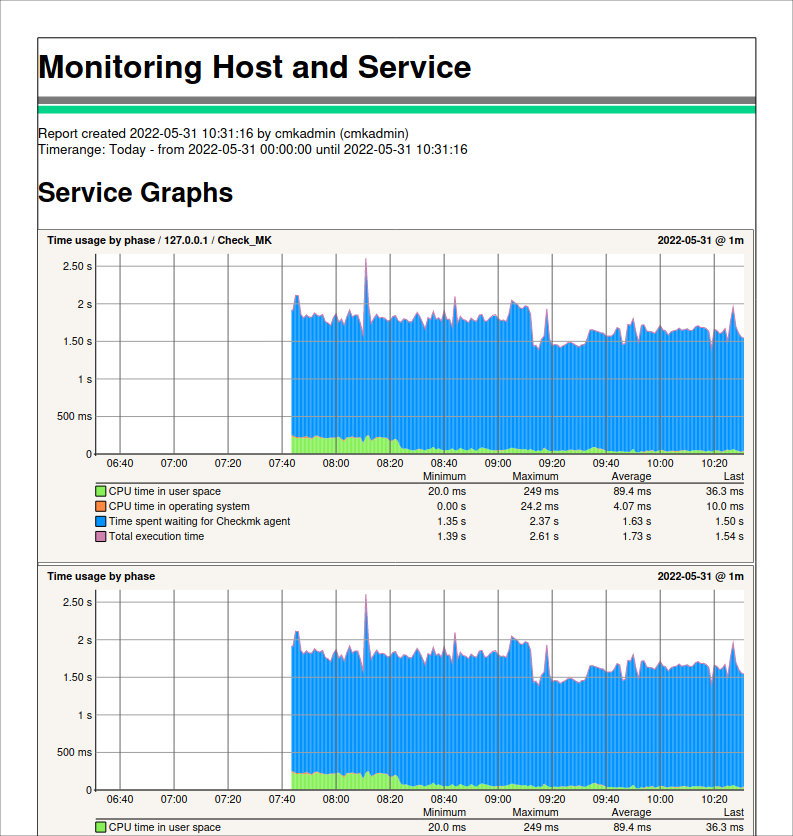Screen dimensions: 793x836
Task: Click the green CPU user space swatch in Check_MK legend
Action: tap(100, 491)
